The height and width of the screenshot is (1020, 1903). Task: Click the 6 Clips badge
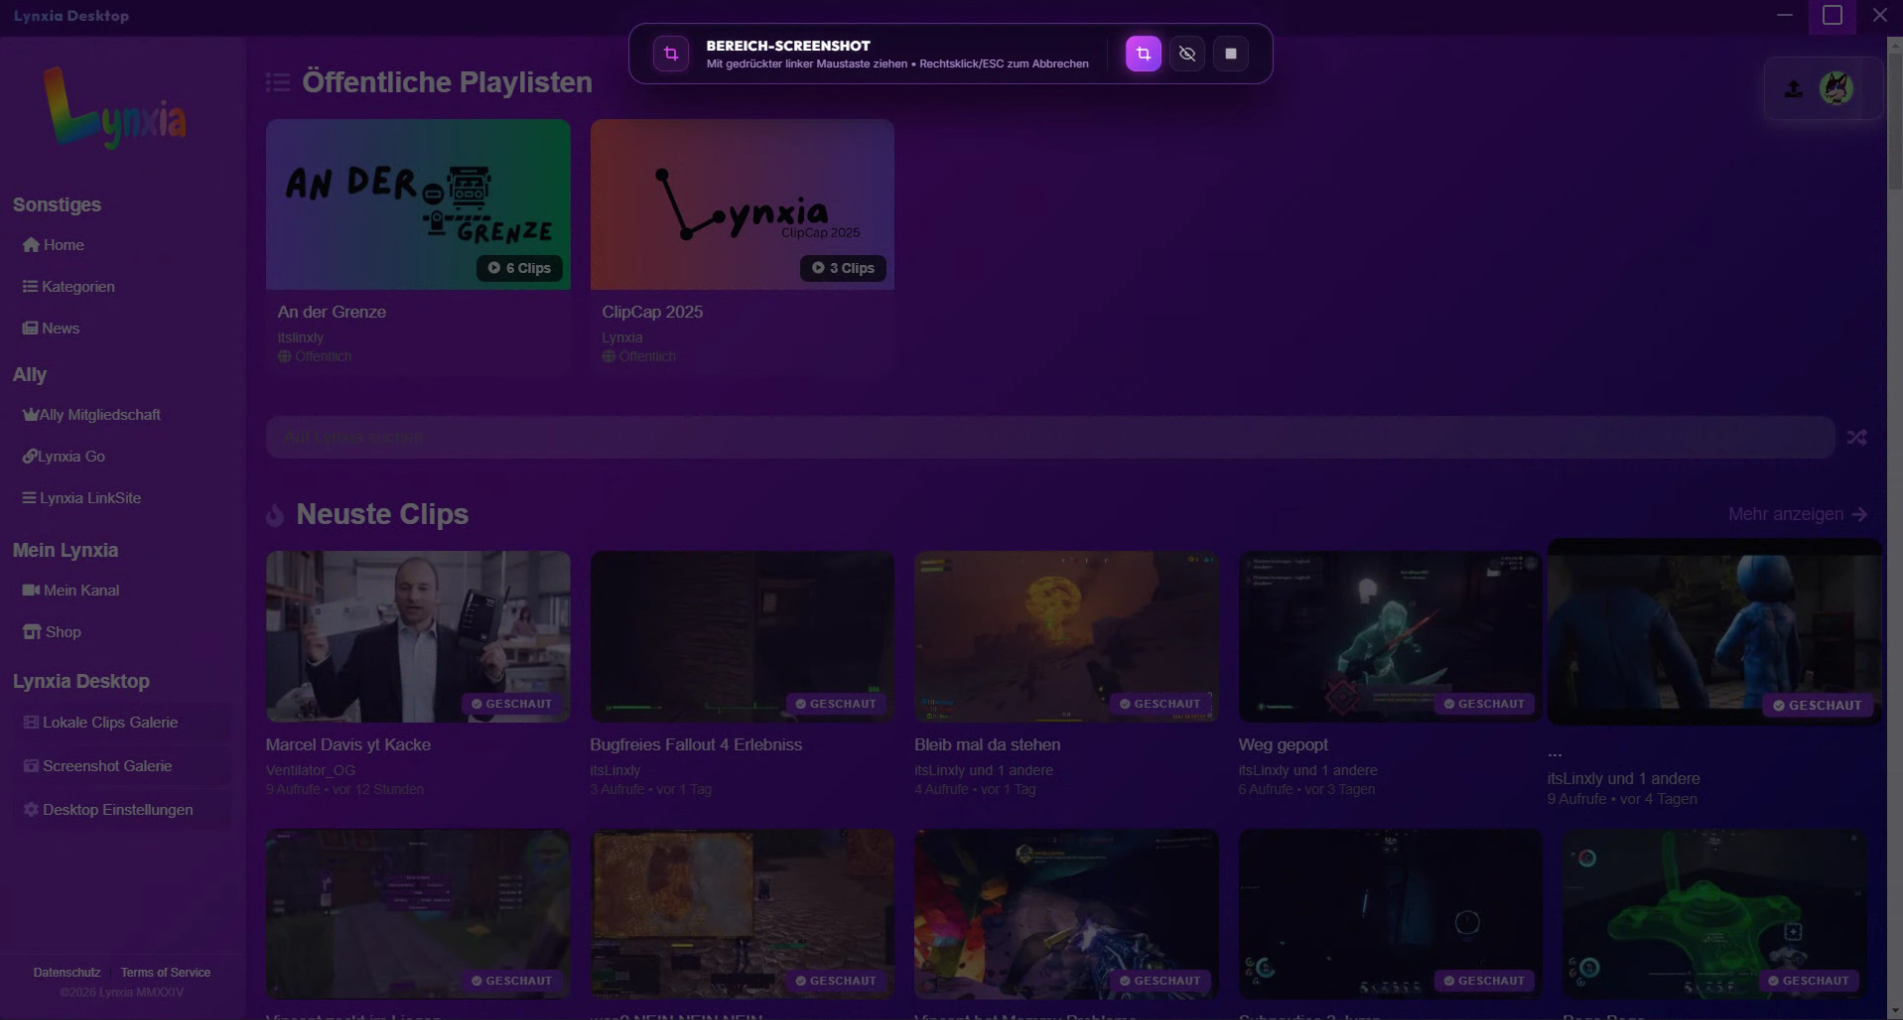pyautogui.click(x=519, y=268)
